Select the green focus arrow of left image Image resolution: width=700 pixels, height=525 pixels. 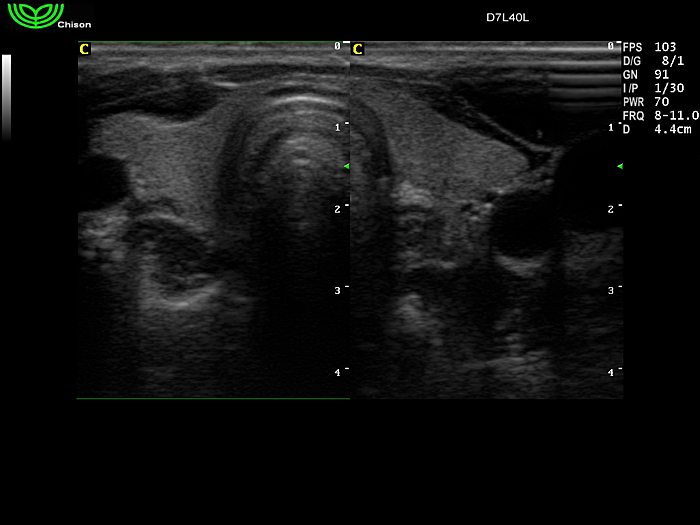(x=346, y=166)
